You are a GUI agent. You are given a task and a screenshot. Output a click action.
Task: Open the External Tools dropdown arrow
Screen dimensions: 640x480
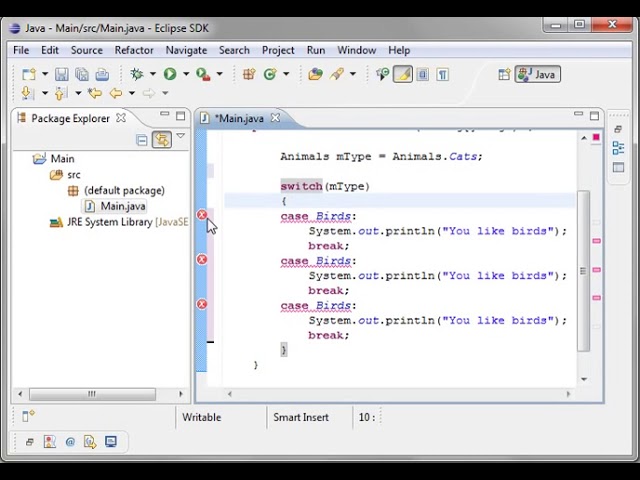coord(220,74)
